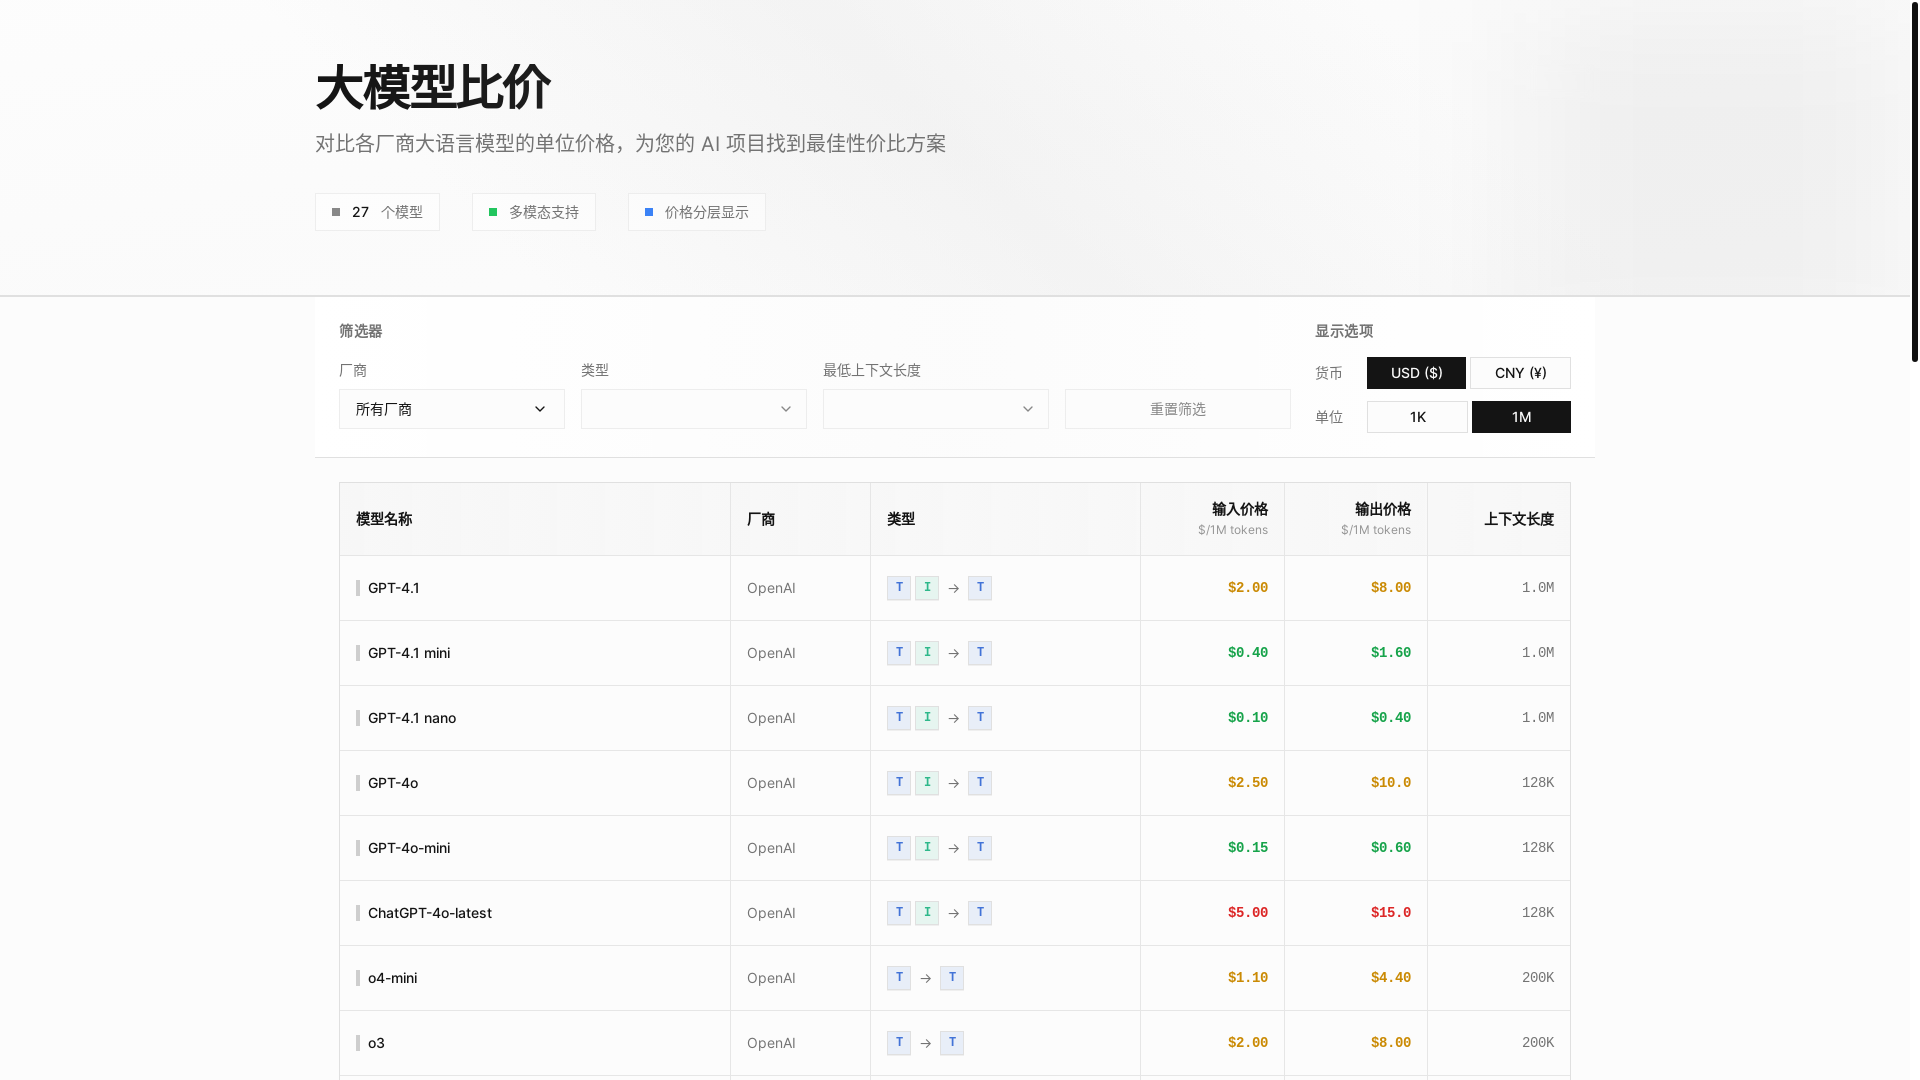Click the 大模型比价 page heading
The image size is (1920, 1080).
point(433,87)
